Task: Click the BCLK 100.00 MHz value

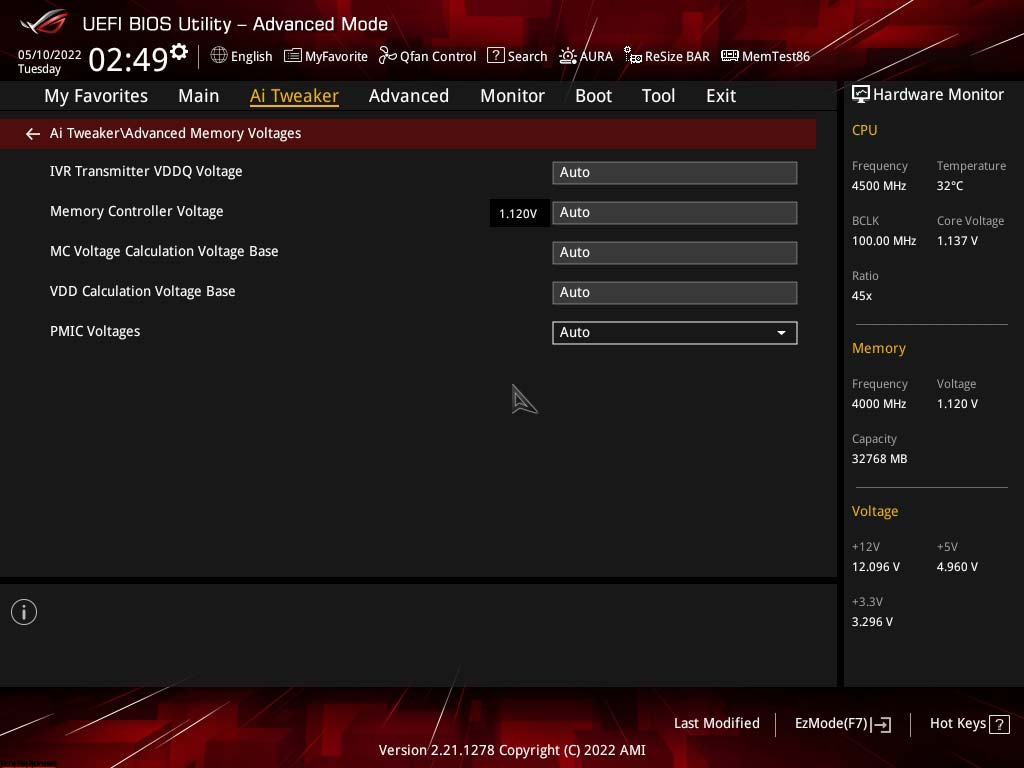Action: (x=884, y=241)
